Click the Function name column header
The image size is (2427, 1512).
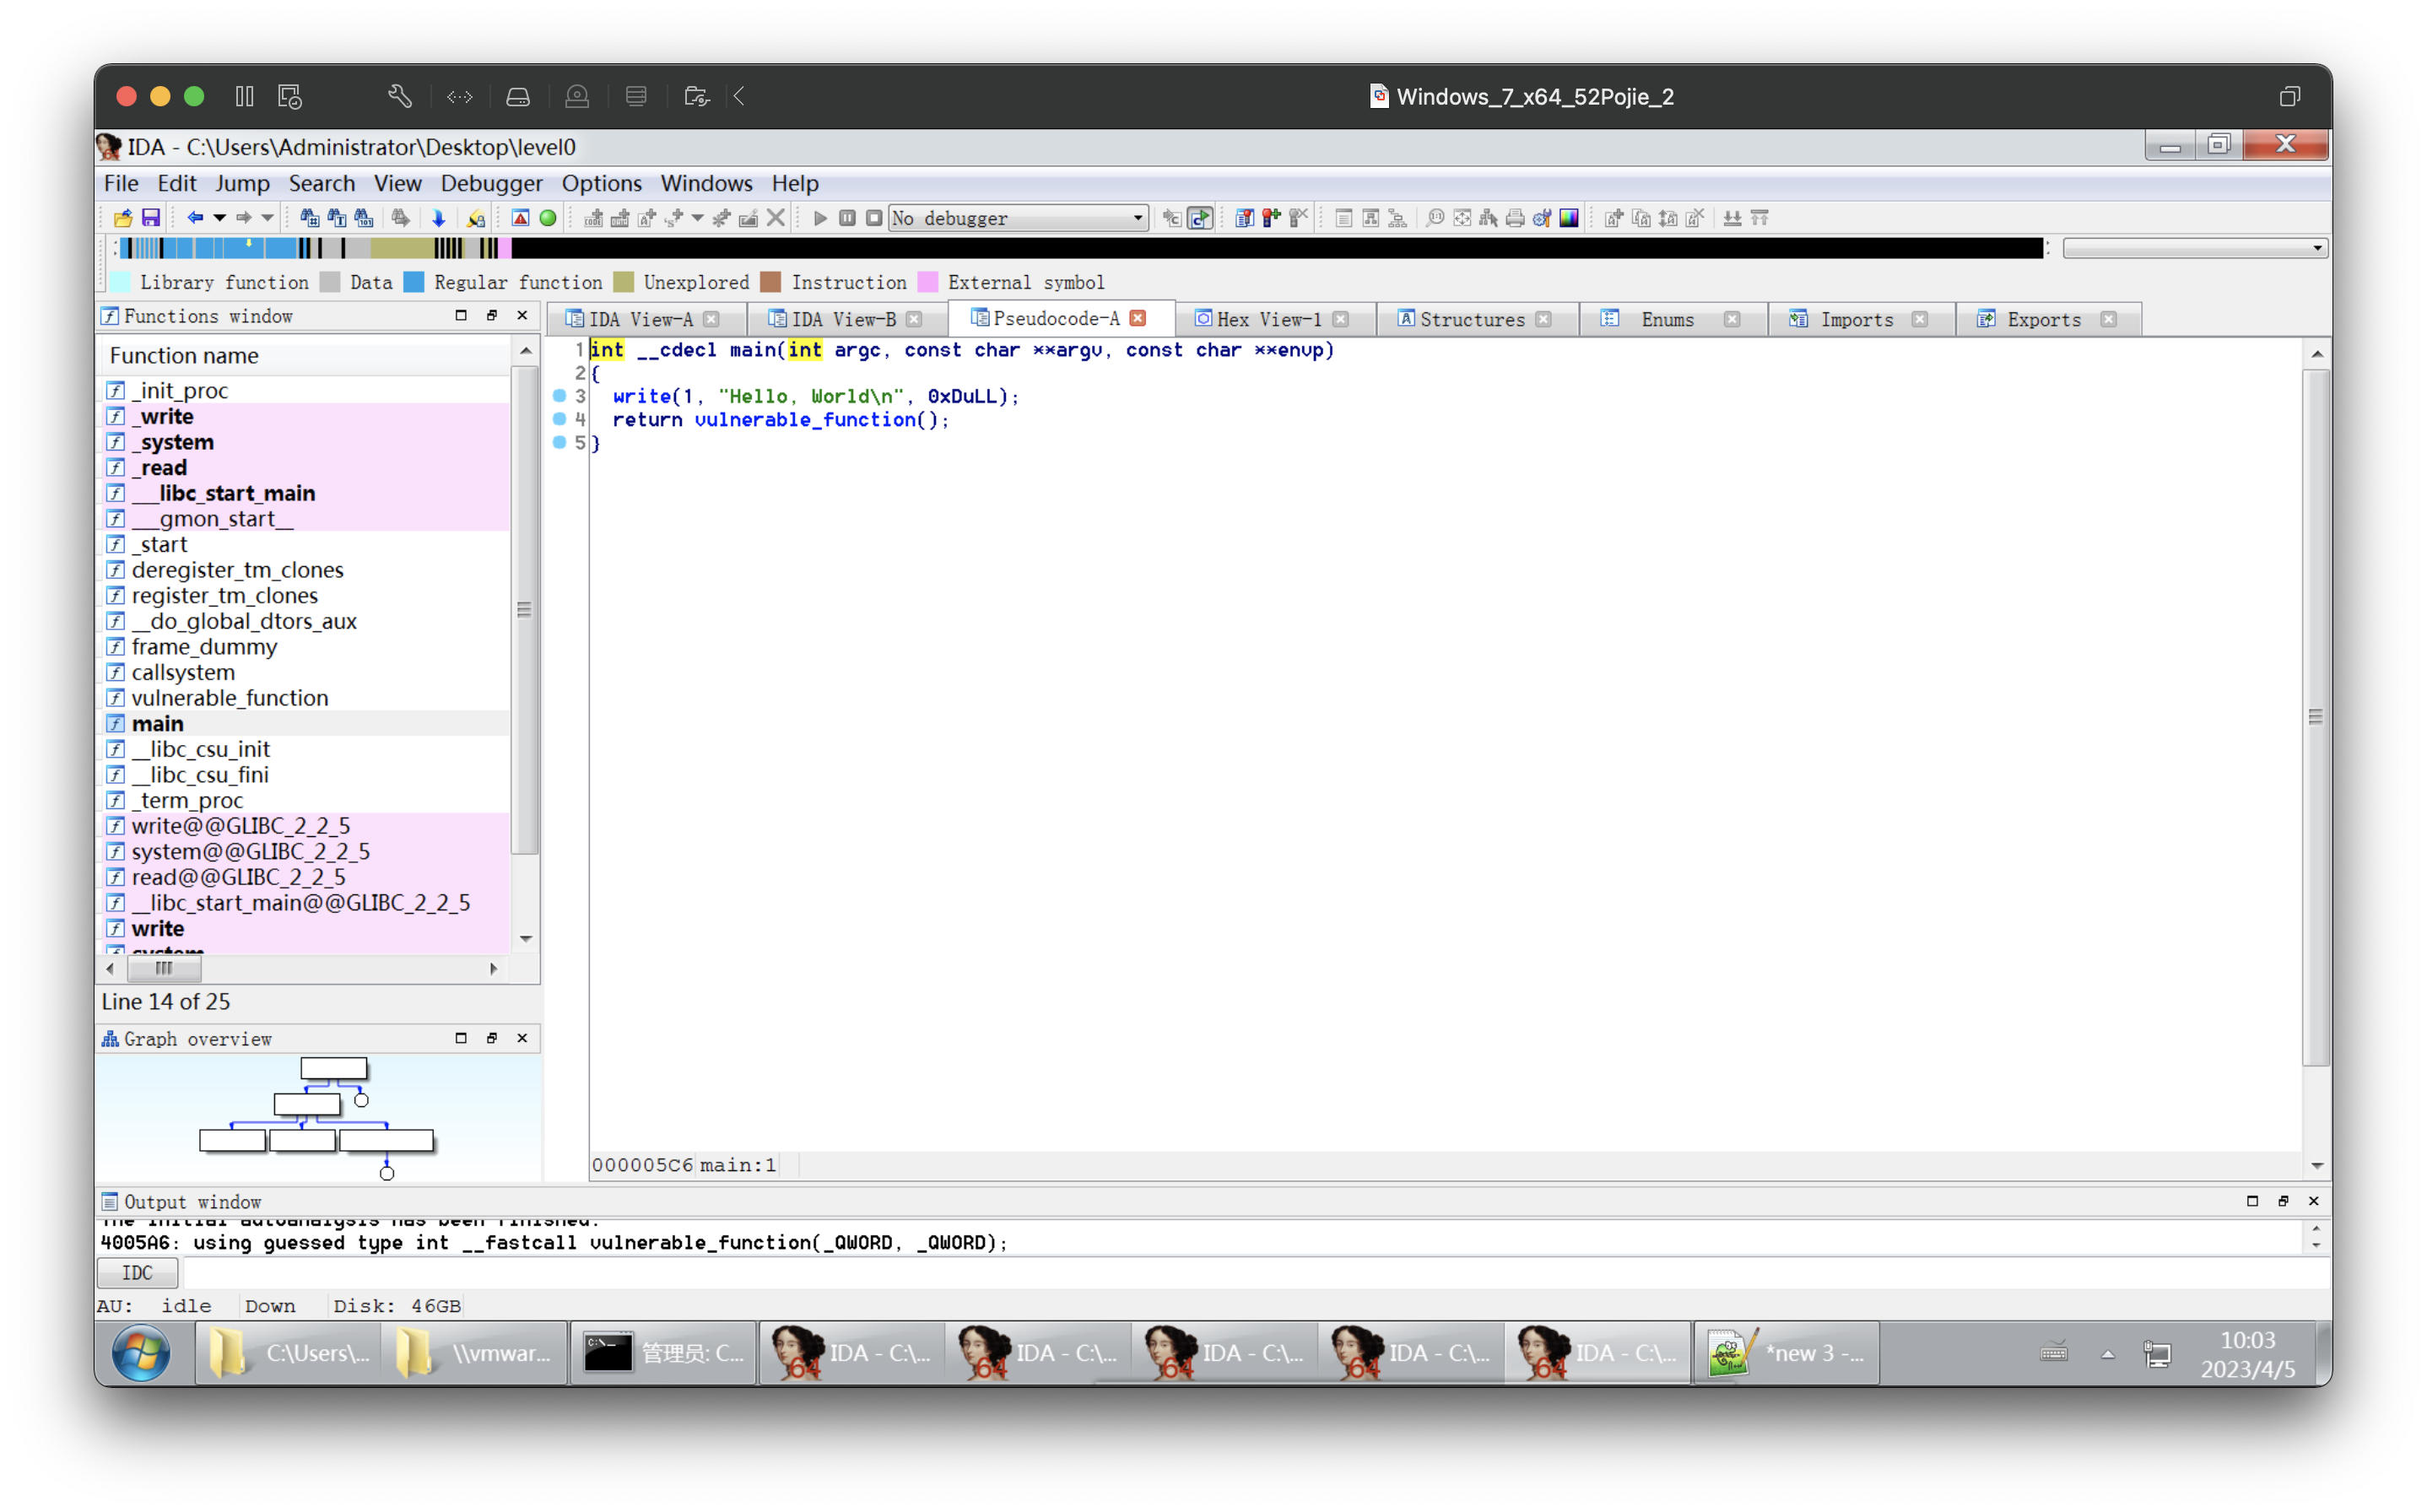click(305, 356)
